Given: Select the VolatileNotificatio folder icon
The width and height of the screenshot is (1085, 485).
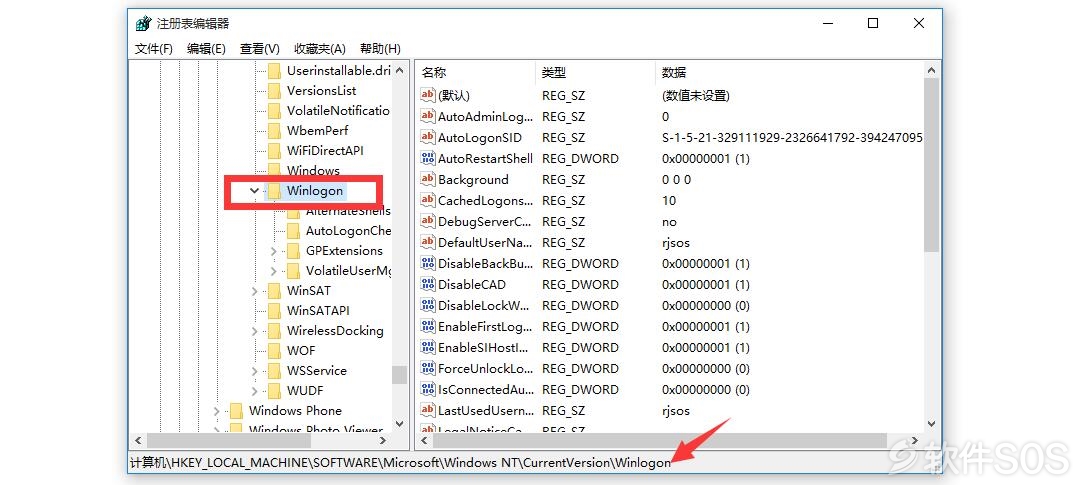Looking at the screenshot, I should pos(275,111).
